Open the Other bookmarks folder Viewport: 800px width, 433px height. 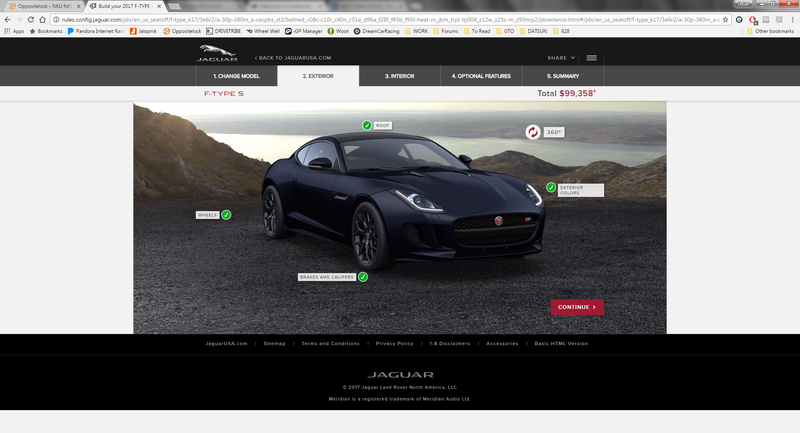click(x=770, y=31)
